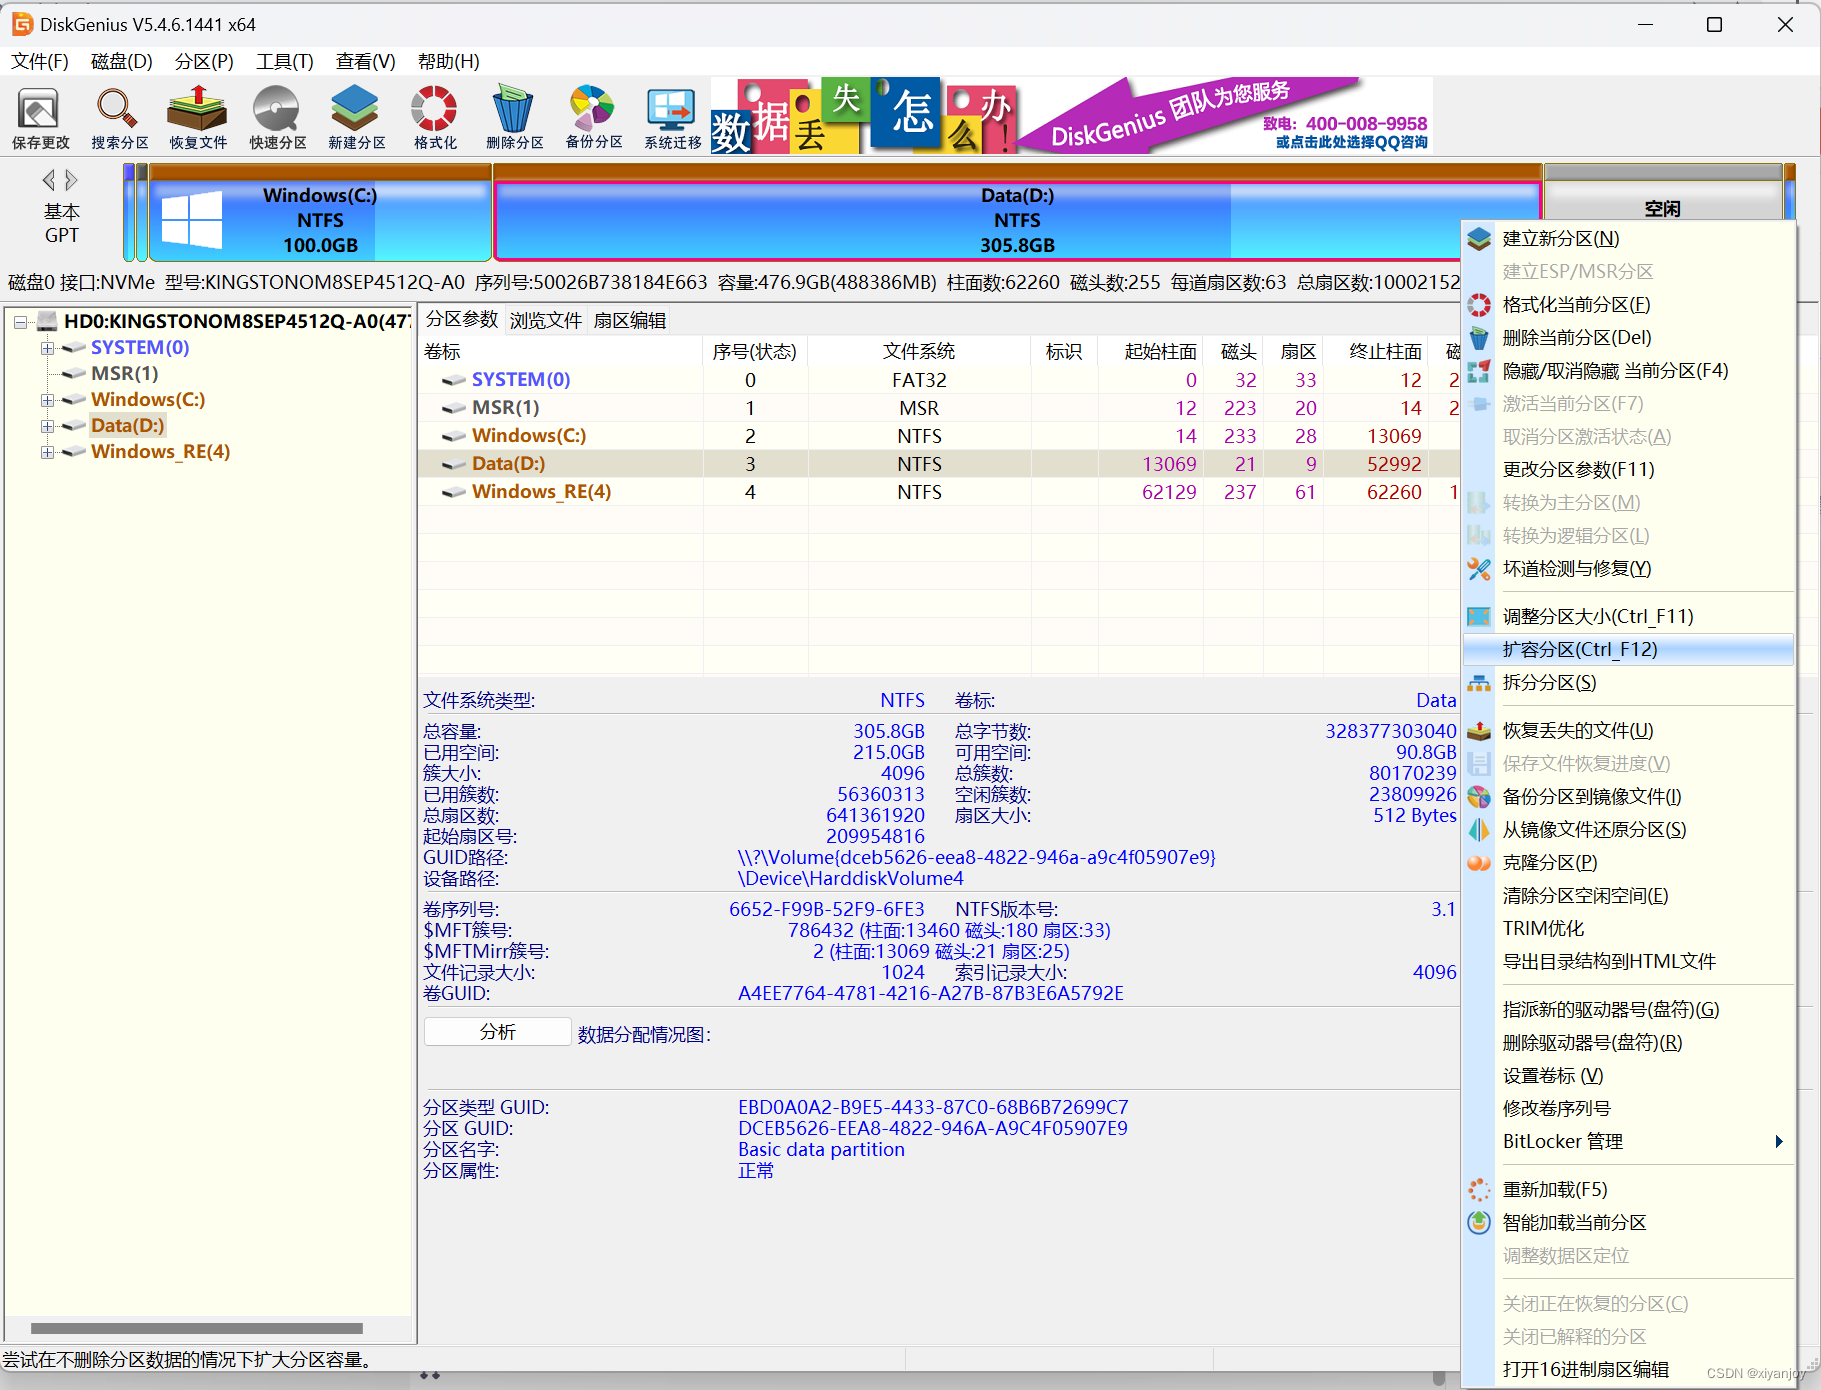Image resolution: width=1821 pixels, height=1390 pixels.
Task: Expand the Windows(C:) tree node
Action: (47, 400)
